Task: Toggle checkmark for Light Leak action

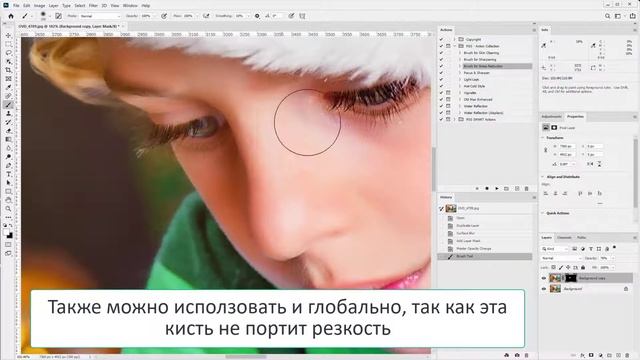Action: click(x=441, y=80)
